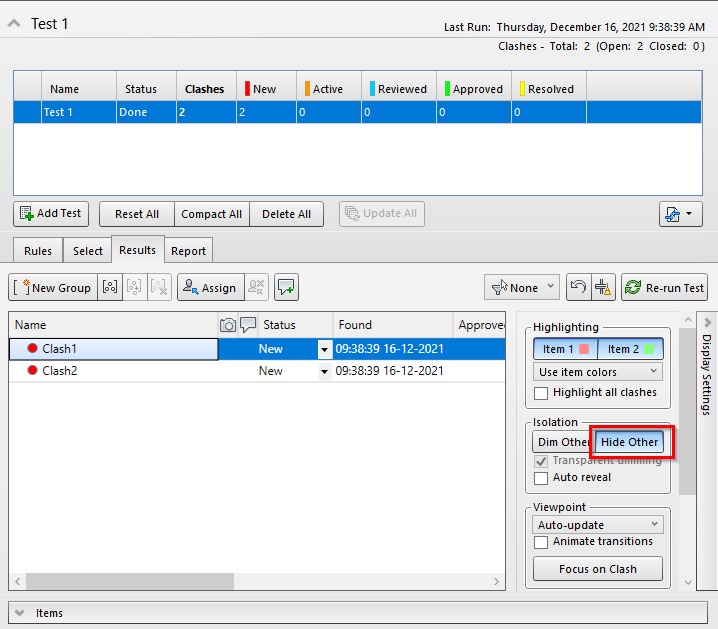The image size is (718, 629).
Task: Enable Animate transitions checkbox
Action: (541, 542)
